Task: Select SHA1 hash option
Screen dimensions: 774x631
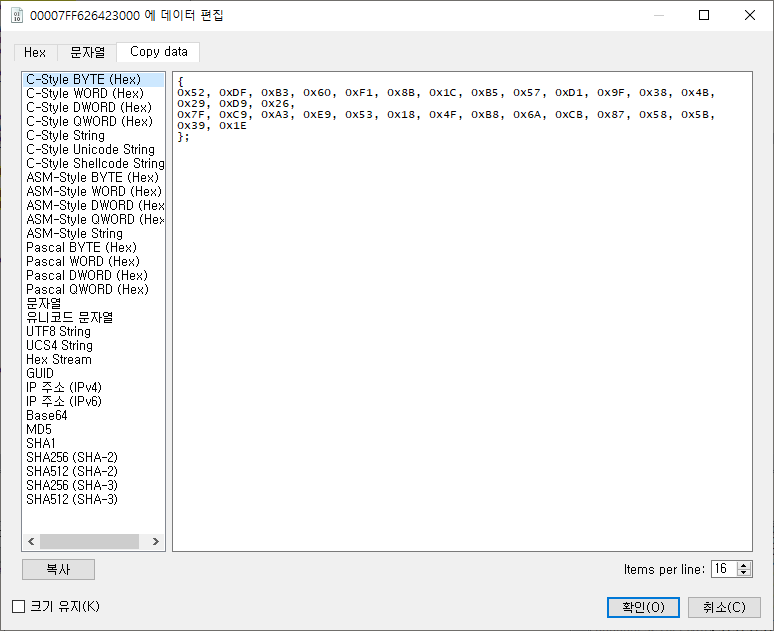Action: coord(94,443)
